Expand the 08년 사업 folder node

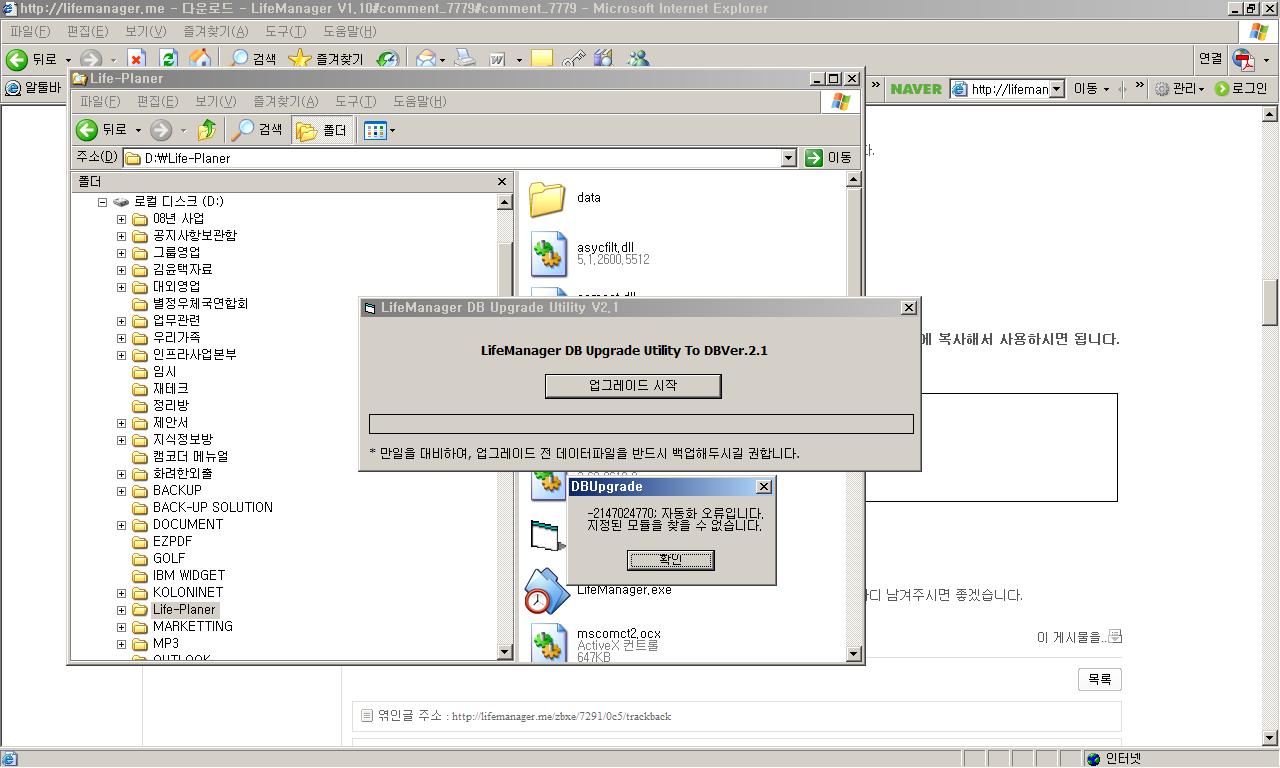121,219
